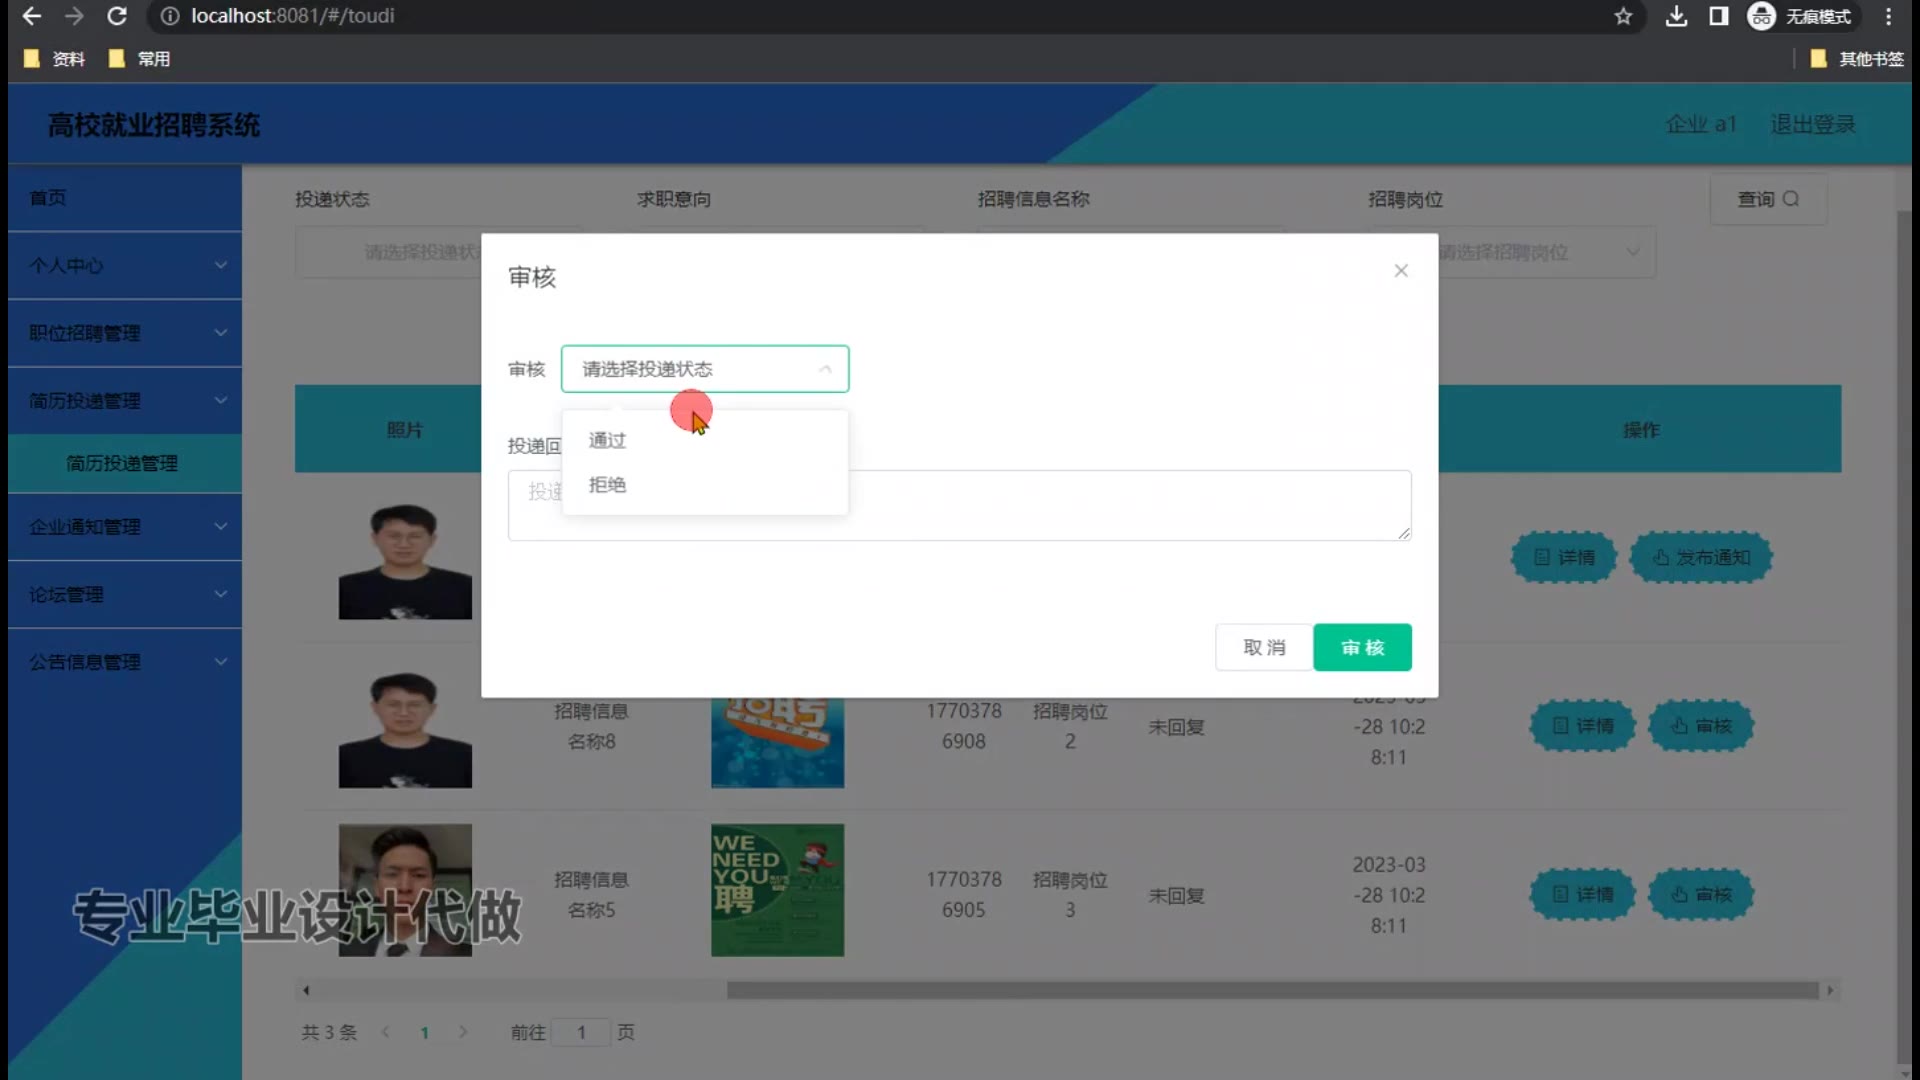Image resolution: width=1920 pixels, height=1080 pixels.
Task: Open 常用 bookmark folder
Action: [x=140, y=59]
